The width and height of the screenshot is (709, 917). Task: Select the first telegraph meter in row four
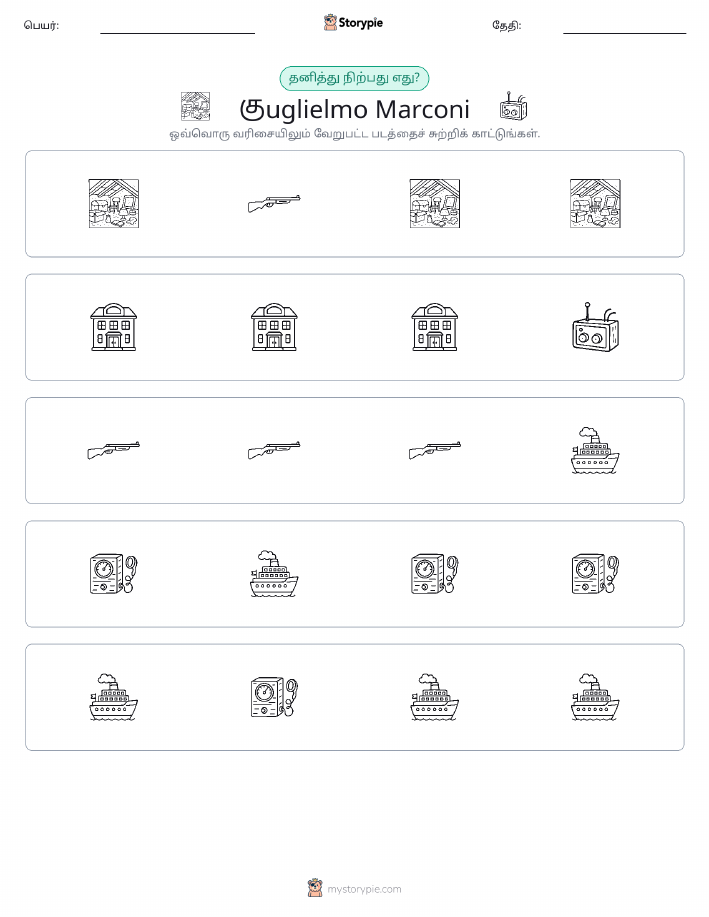pos(113,574)
